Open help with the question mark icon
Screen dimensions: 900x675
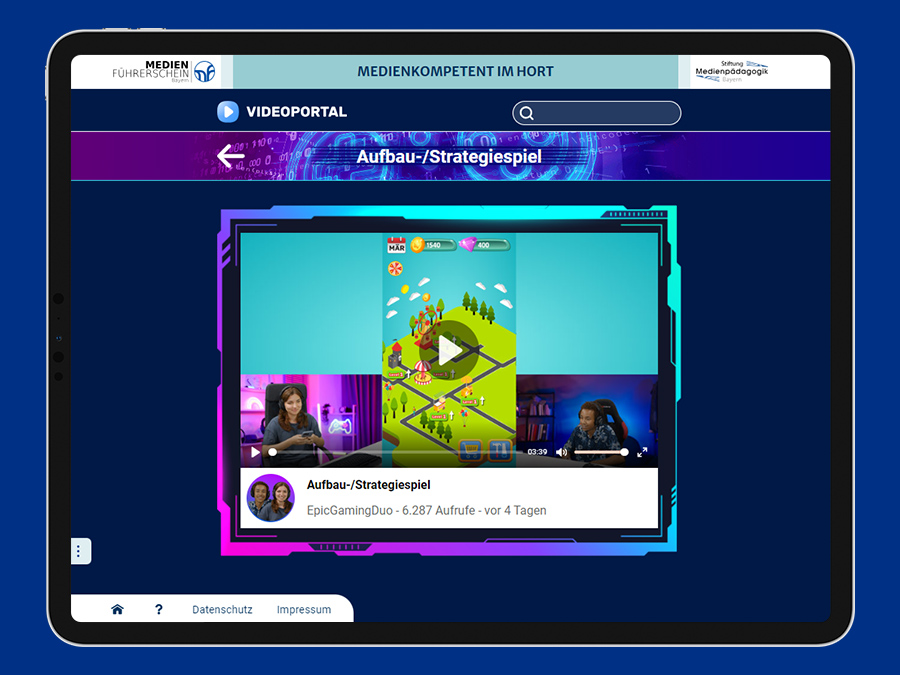pos(159,609)
